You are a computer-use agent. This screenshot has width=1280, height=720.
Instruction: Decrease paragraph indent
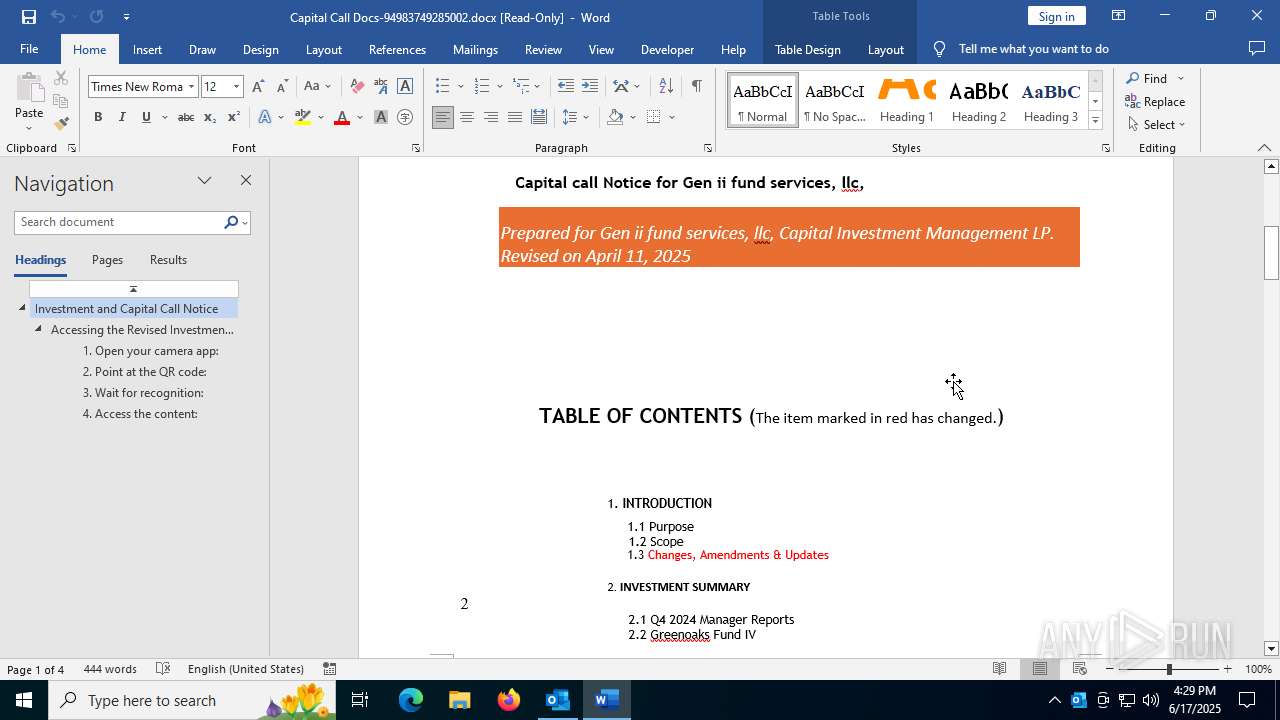[x=566, y=86]
